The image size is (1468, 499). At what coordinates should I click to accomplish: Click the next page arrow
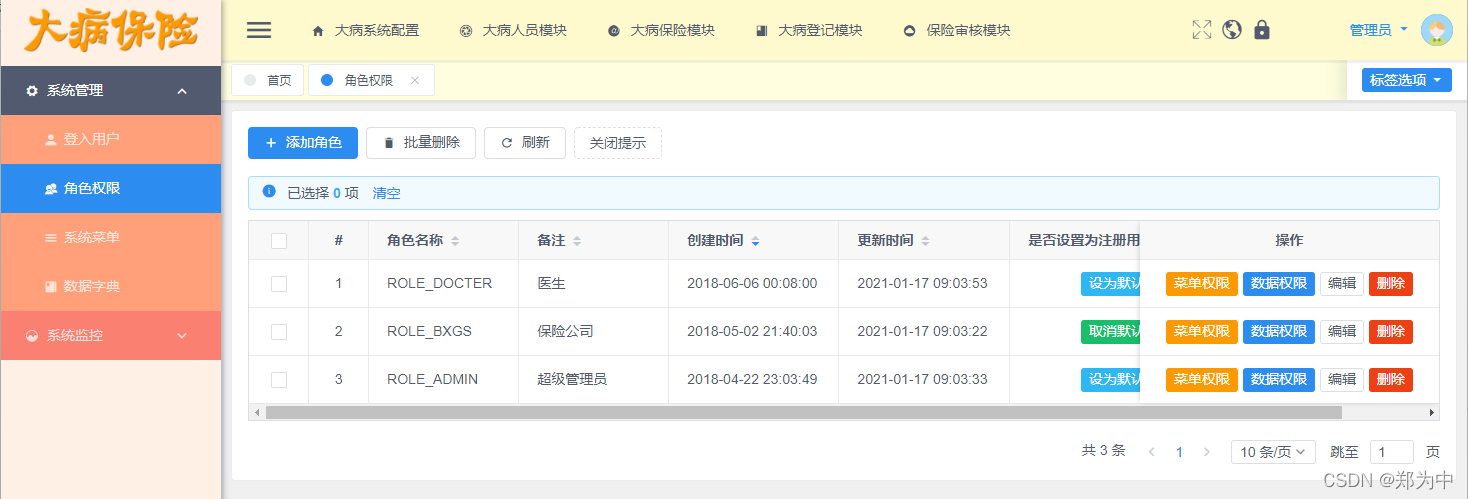coord(1207,452)
